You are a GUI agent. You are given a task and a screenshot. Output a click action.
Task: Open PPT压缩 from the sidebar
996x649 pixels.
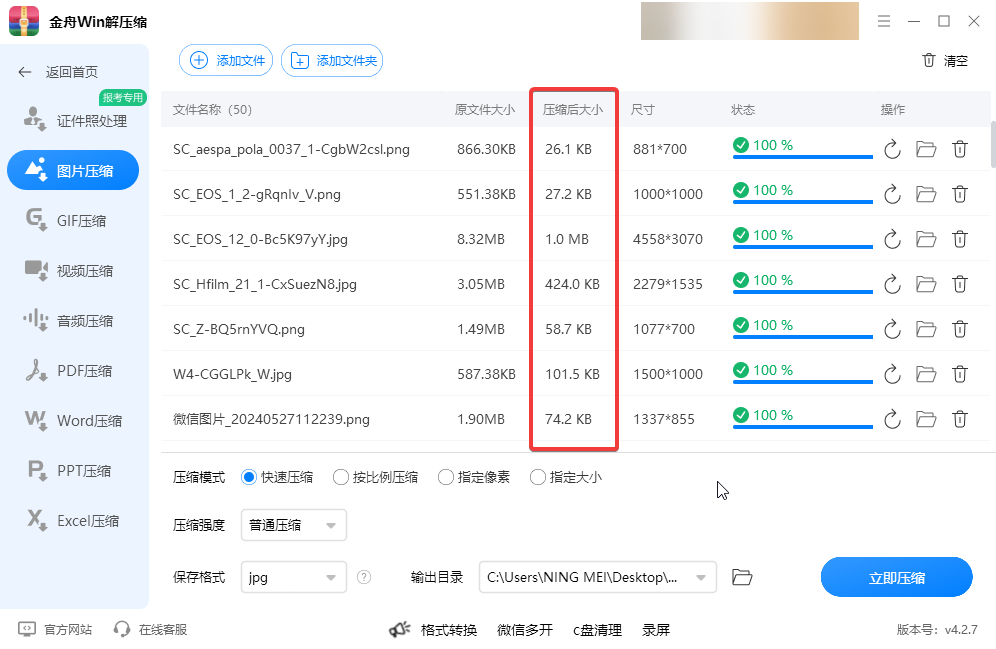73,471
